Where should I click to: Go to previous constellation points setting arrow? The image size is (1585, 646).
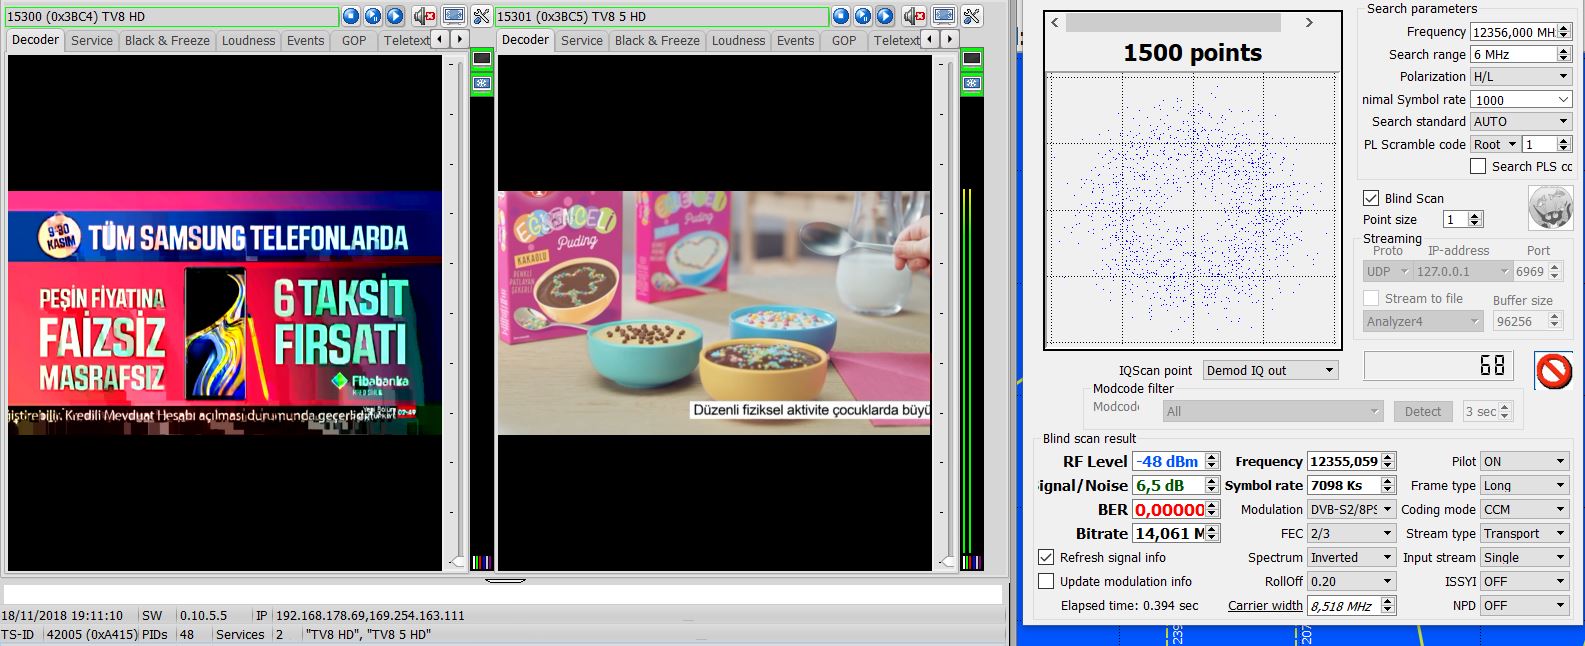1055,23
